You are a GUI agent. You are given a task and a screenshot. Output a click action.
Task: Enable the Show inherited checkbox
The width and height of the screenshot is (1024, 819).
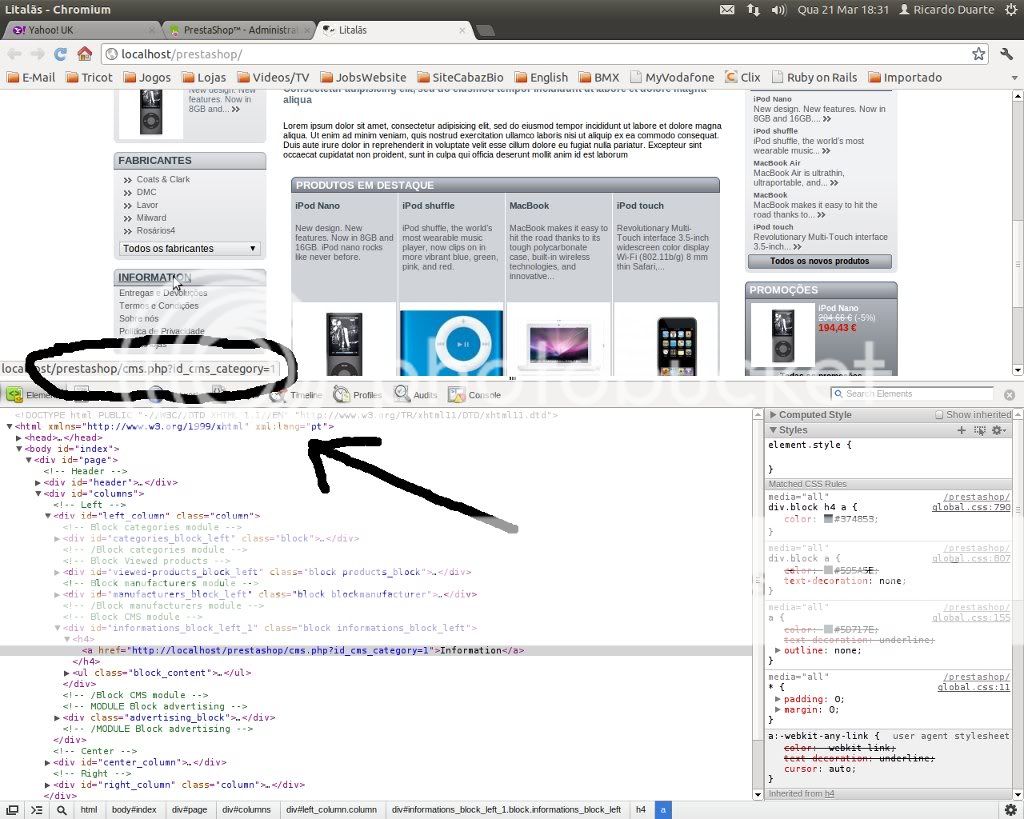coord(939,415)
